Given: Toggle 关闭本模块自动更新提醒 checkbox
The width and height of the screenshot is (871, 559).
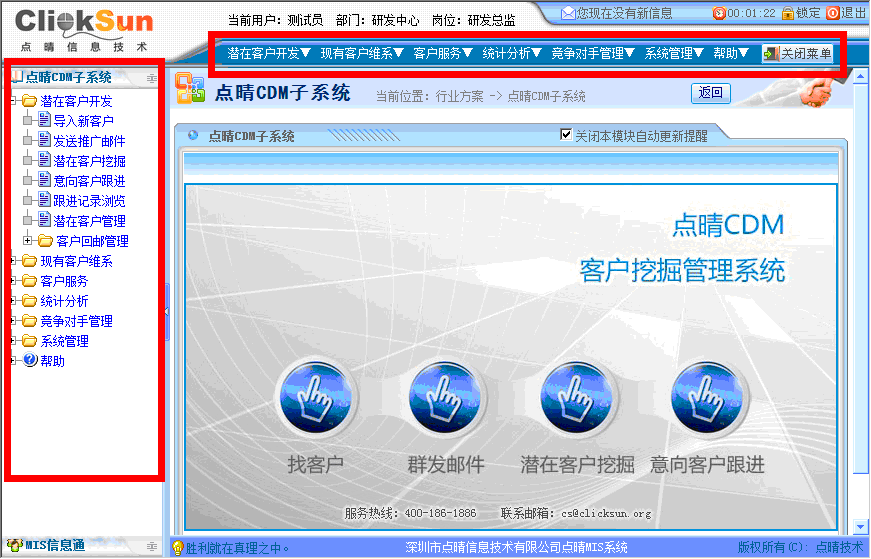Looking at the screenshot, I should pos(566,135).
